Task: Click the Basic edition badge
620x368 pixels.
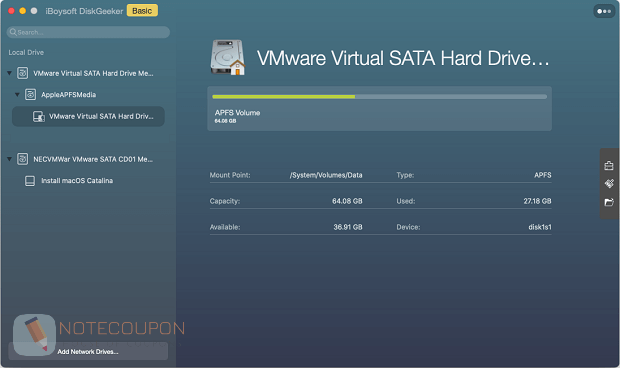Action: [142, 11]
